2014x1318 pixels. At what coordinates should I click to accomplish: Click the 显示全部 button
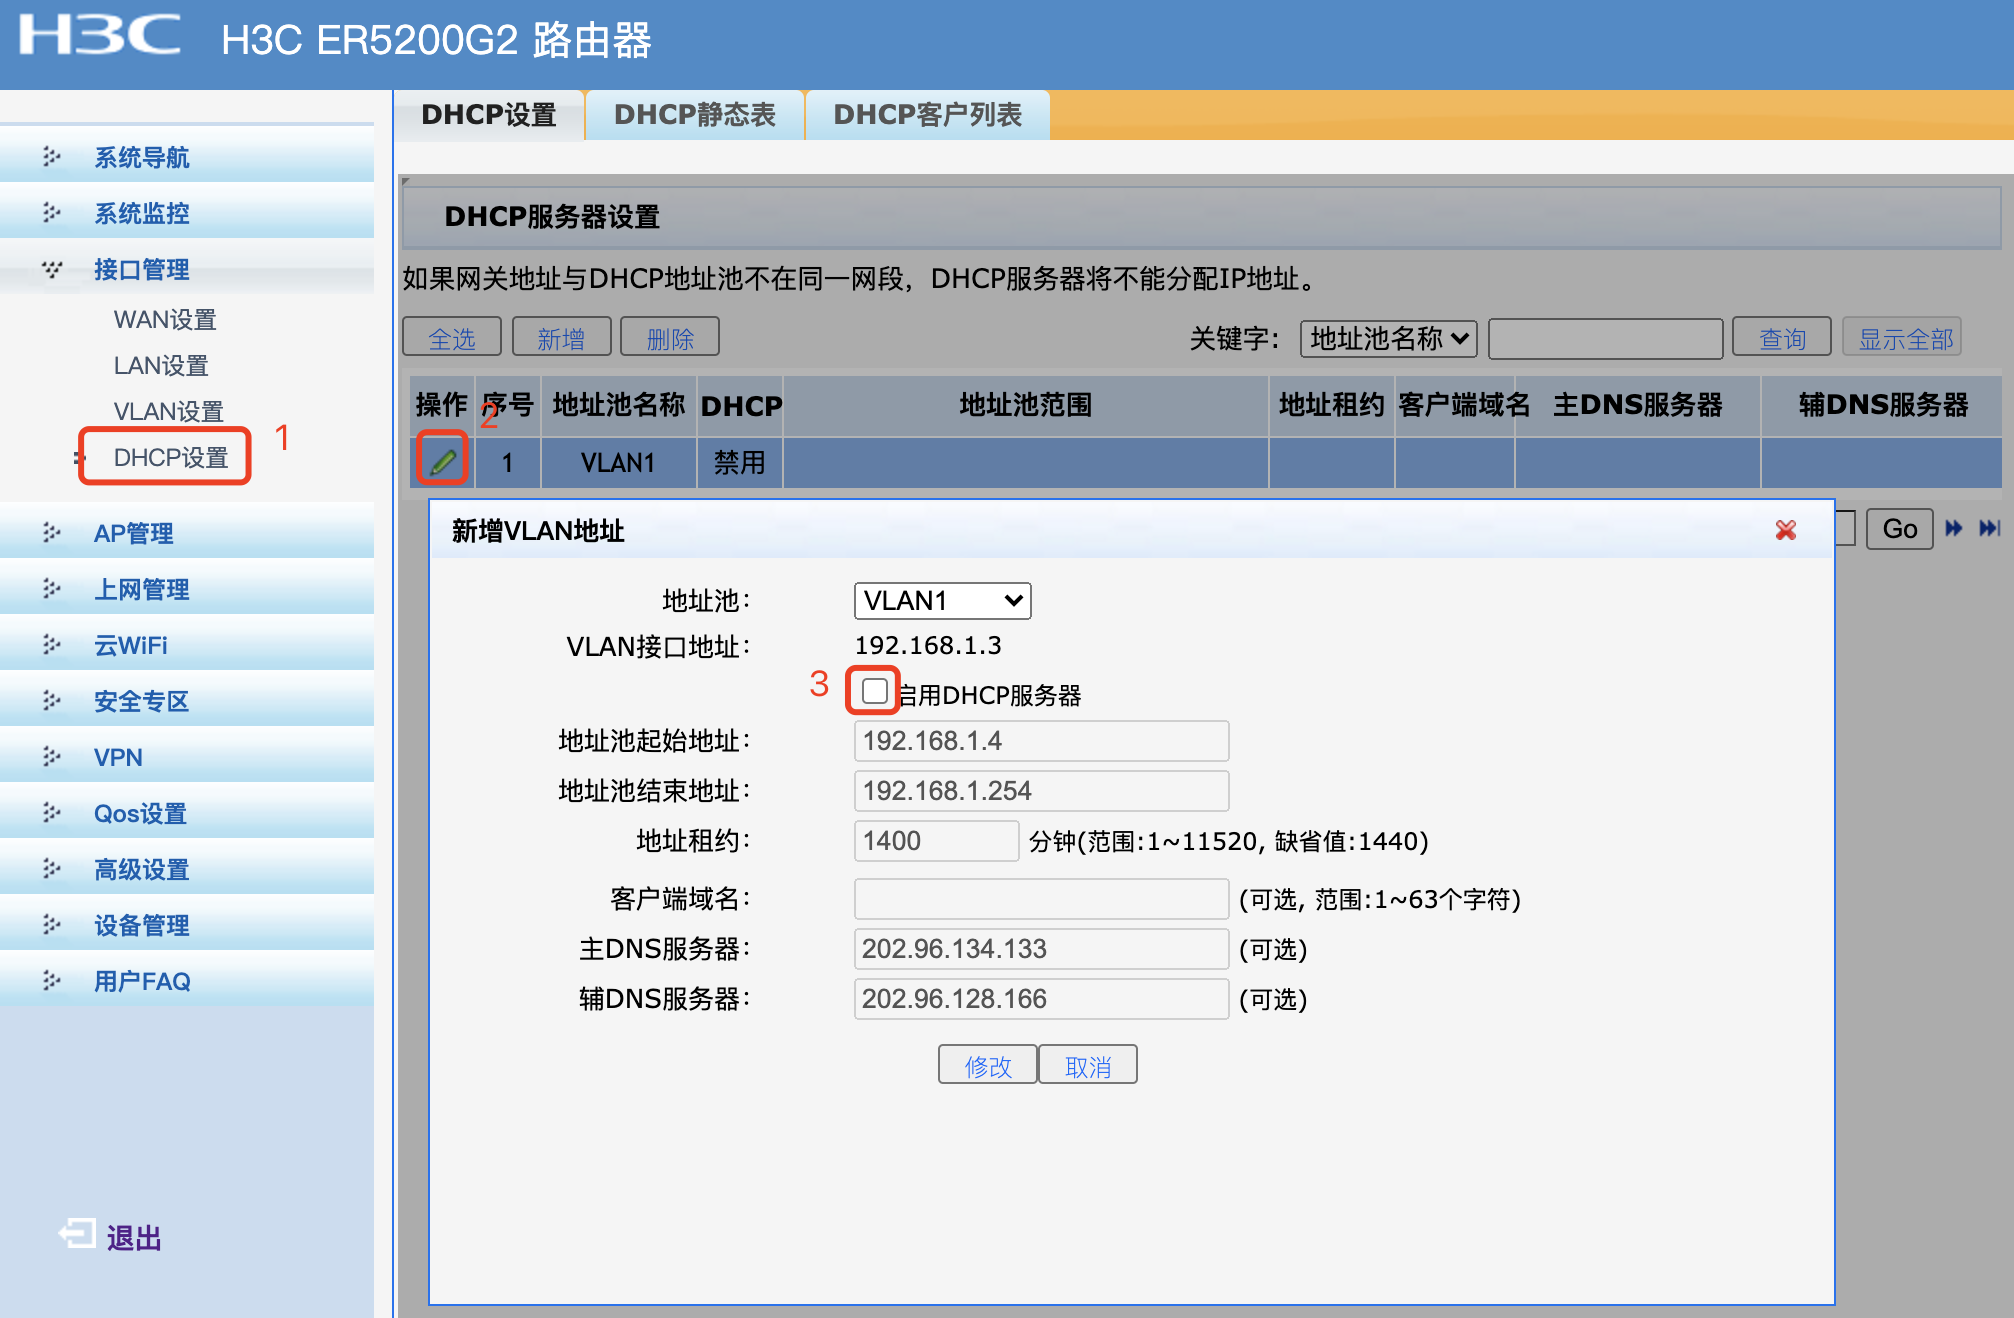click(x=1901, y=337)
